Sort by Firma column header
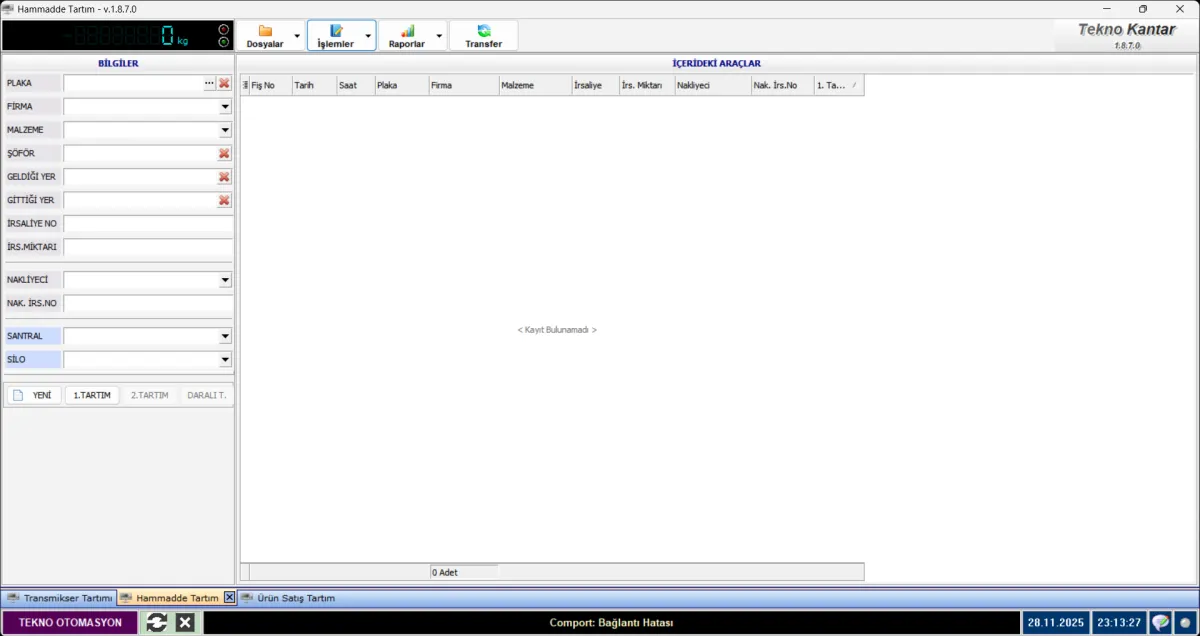 [x=464, y=86]
